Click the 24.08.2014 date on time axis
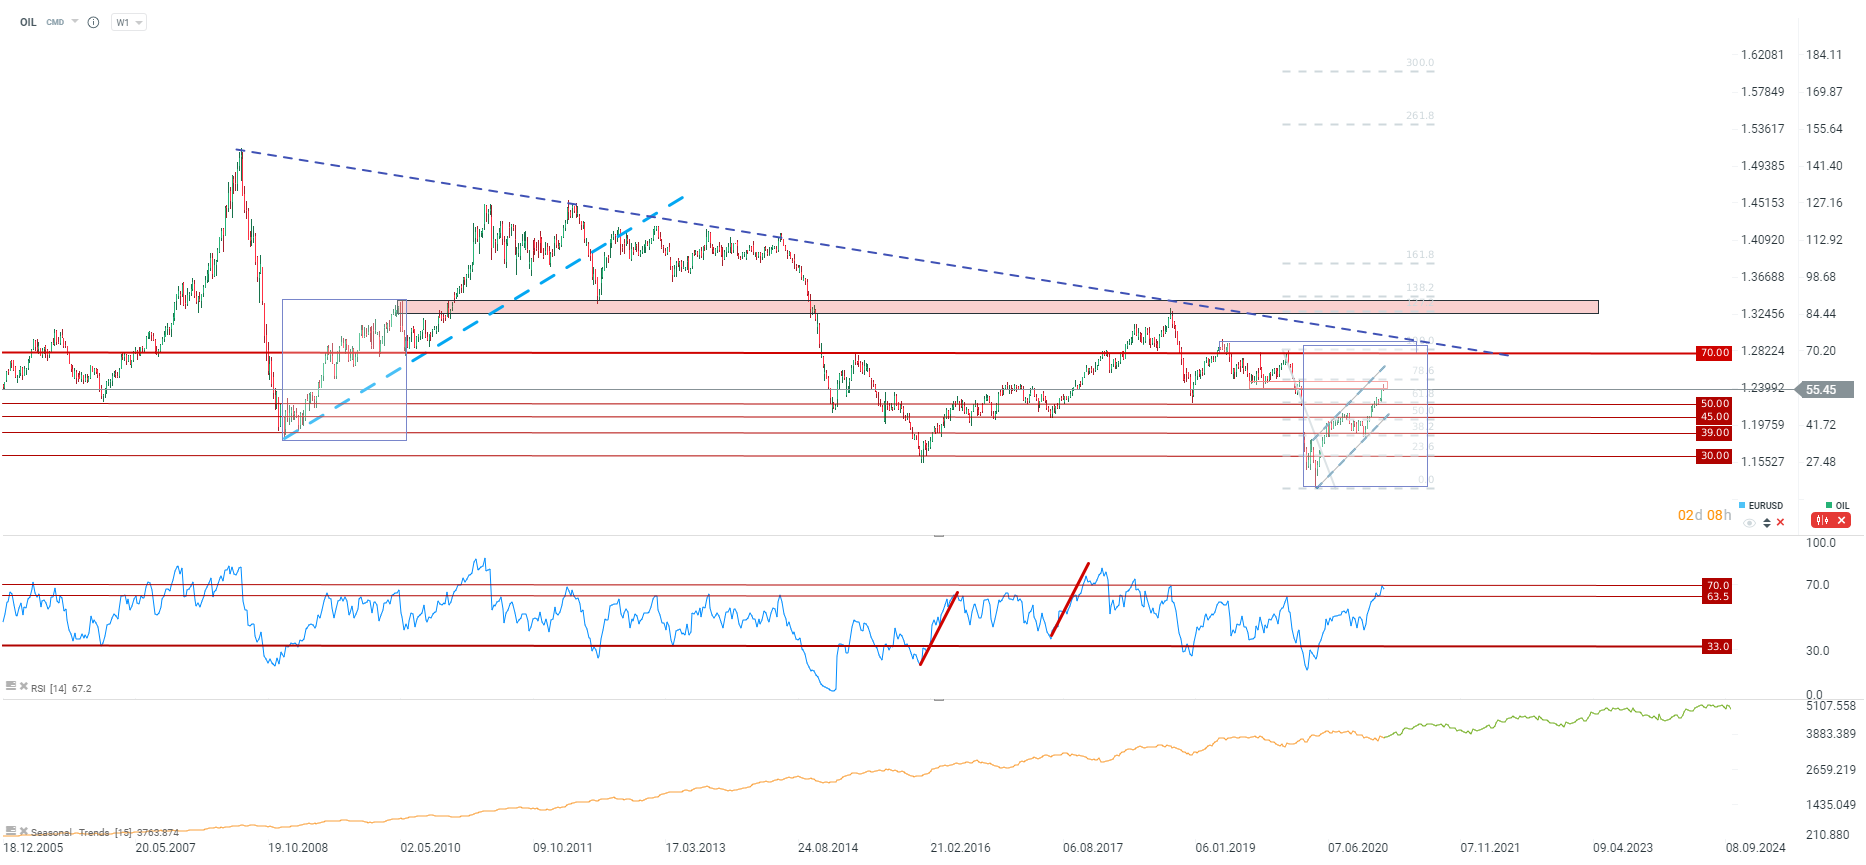Viewport: 1866px width, 865px height. 828,848
